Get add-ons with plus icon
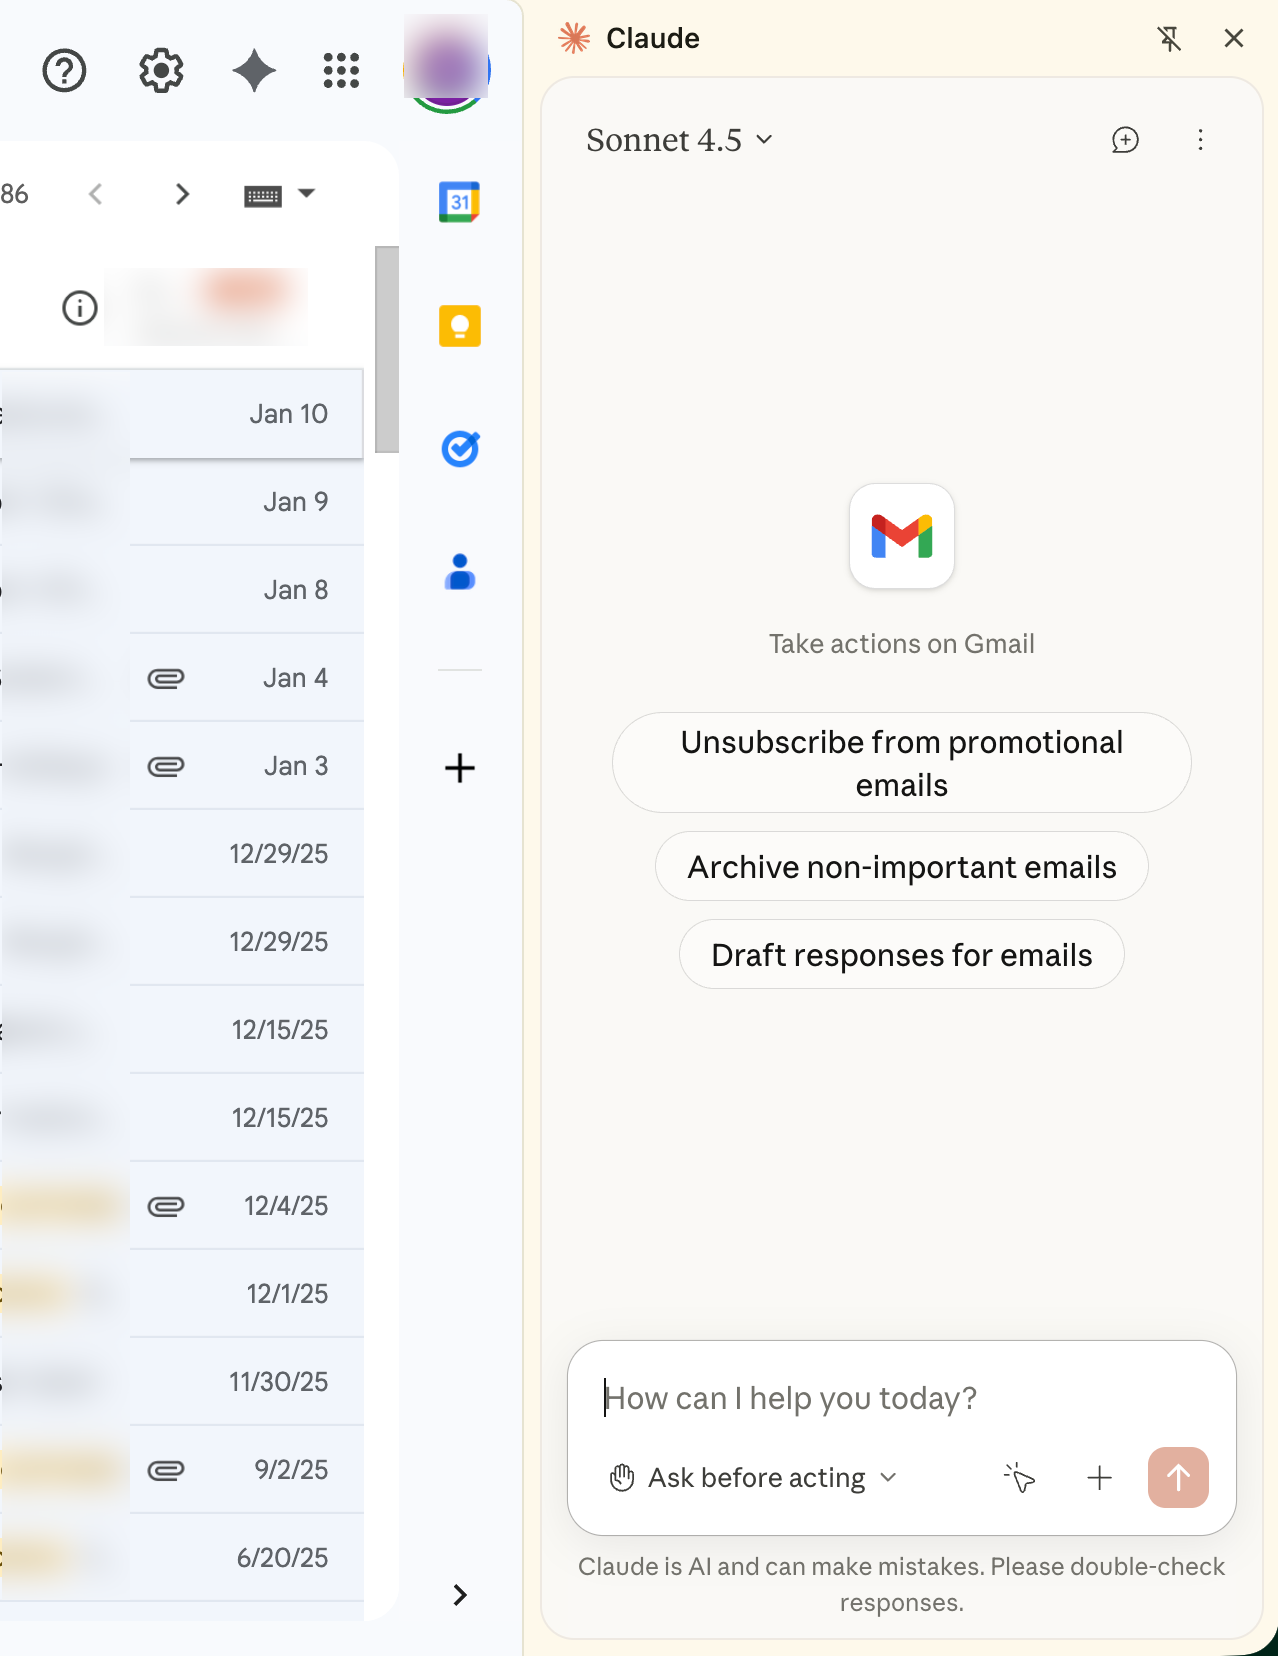This screenshot has height=1656, width=1278. (x=460, y=768)
